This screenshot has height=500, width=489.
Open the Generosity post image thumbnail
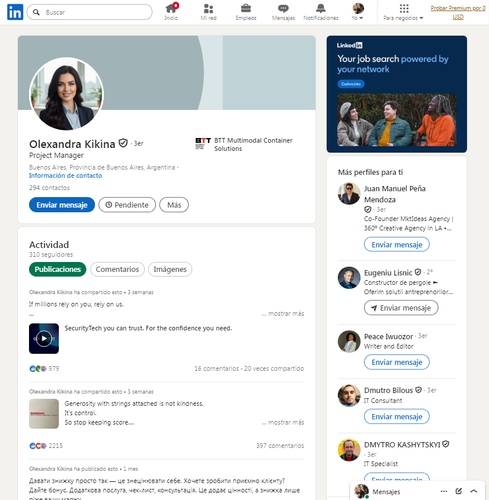click(x=44, y=414)
